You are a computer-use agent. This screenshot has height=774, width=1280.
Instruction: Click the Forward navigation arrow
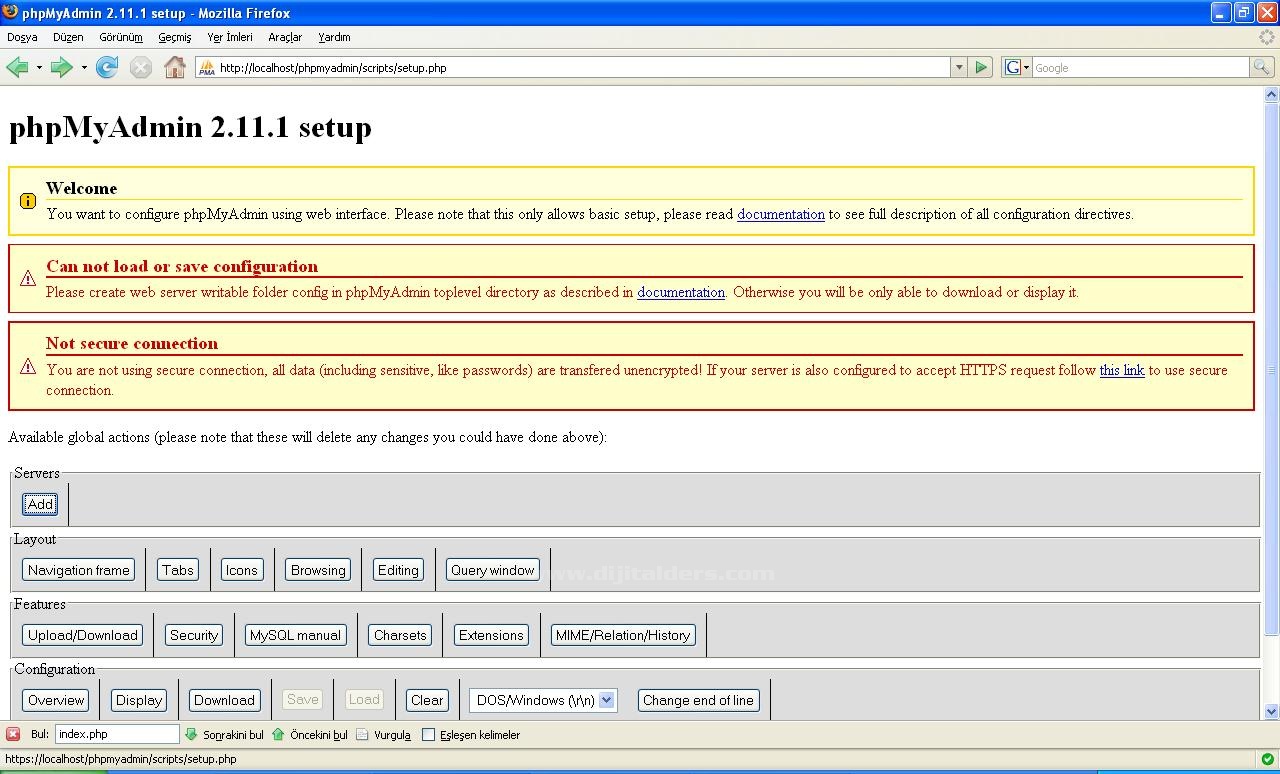click(x=60, y=67)
